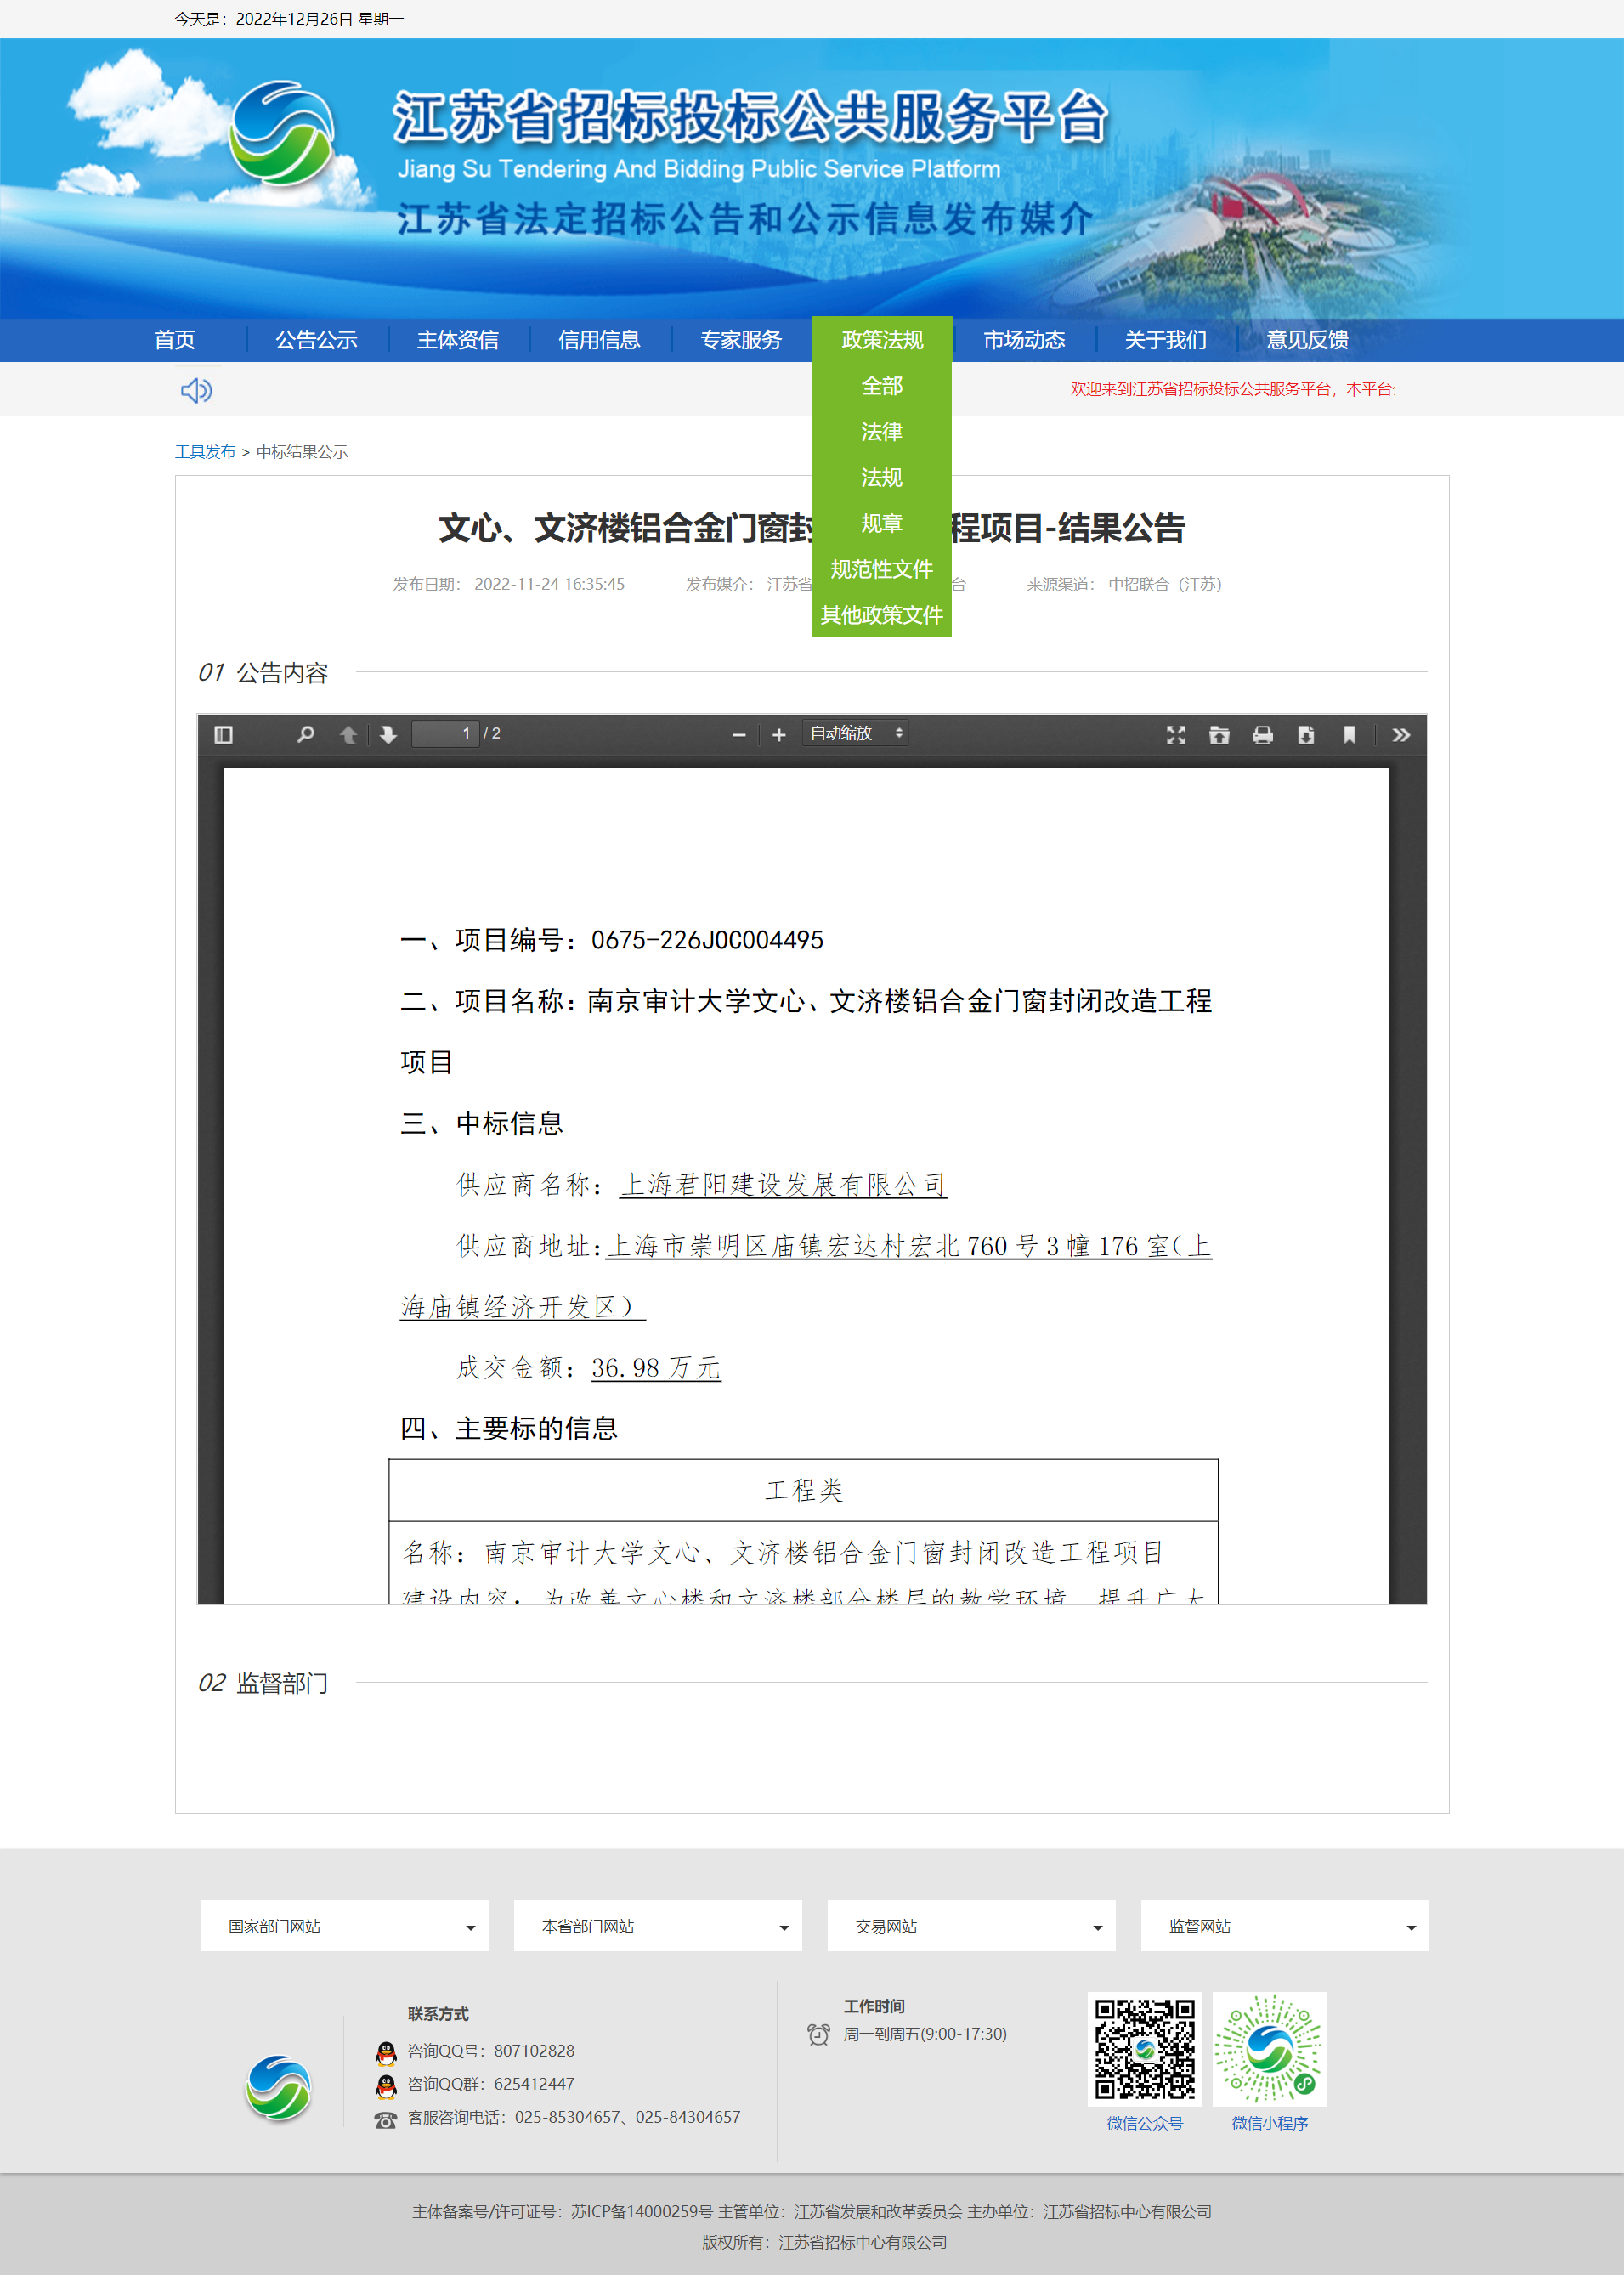
Task: Zoom in the PDF with plus button
Action: point(779,735)
